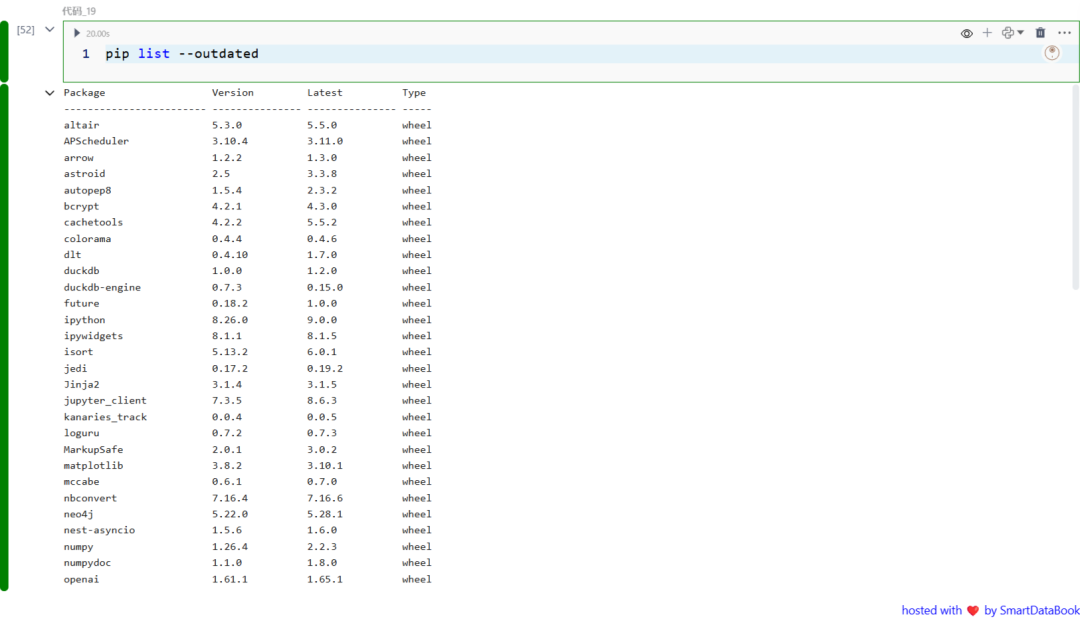Select the isort package name
Screen dimensions: 1080x619
(x=79, y=352)
